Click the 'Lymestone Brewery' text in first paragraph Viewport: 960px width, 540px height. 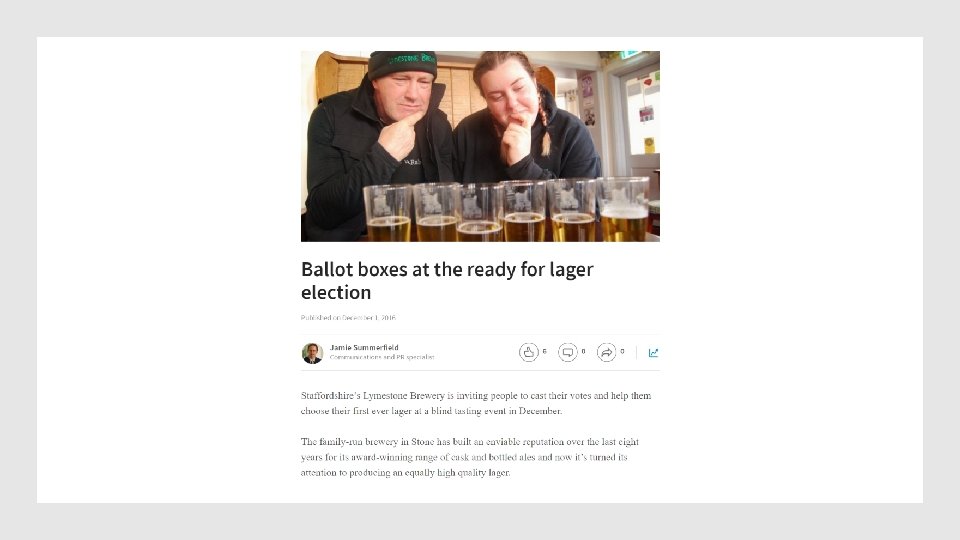coord(403,396)
